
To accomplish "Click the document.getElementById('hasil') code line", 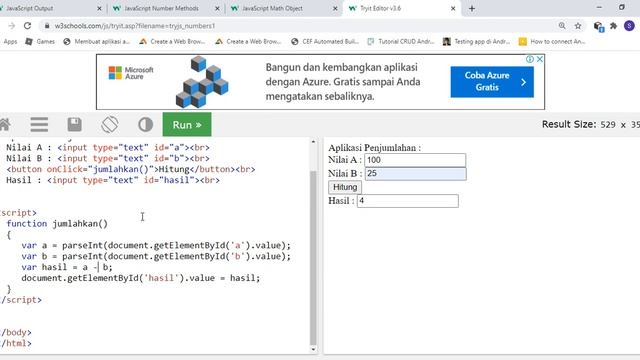I will 141,278.
